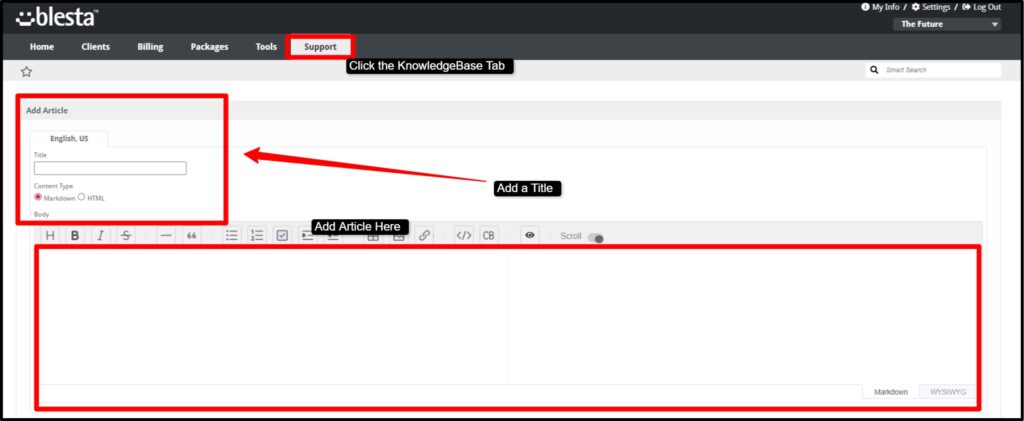The height and width of the screenshot is (421, 1024).
Task: Open The Future company dropdown
Action: (x=947, y=24)
